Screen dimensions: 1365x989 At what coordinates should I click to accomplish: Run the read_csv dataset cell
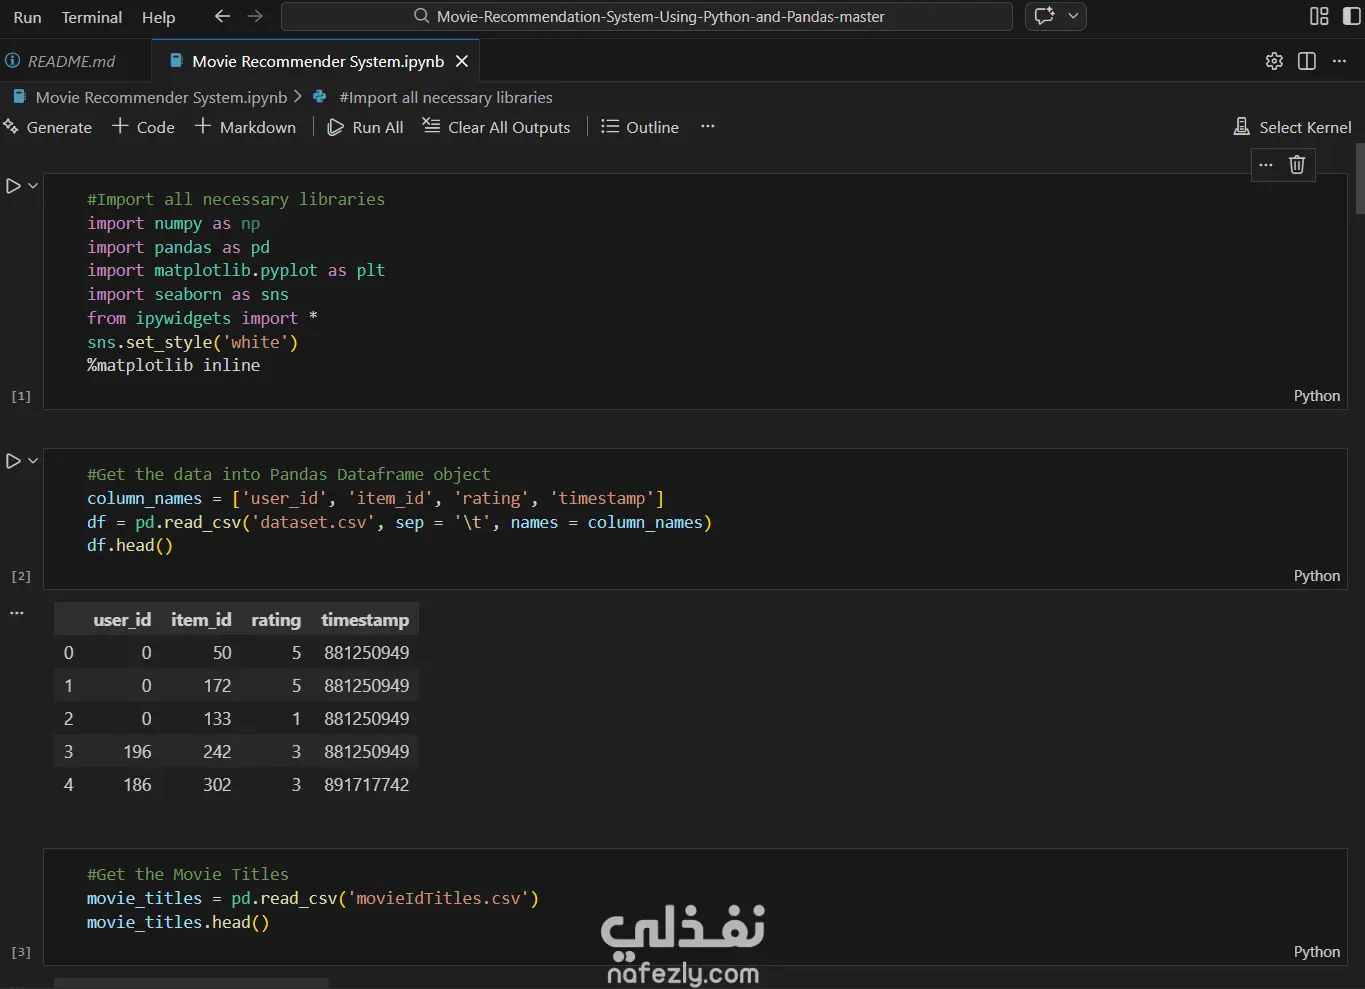[13, 461]
